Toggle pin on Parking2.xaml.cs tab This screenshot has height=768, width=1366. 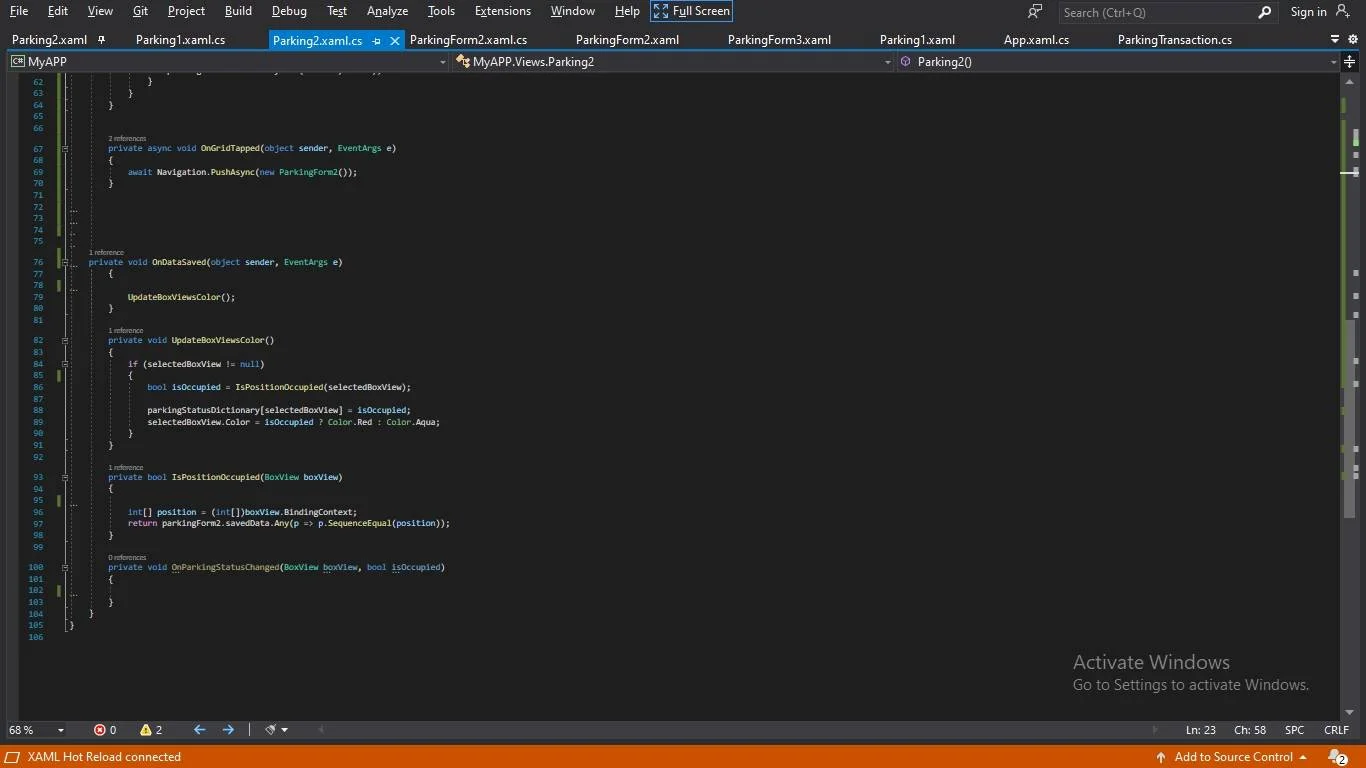click(376, 41)
